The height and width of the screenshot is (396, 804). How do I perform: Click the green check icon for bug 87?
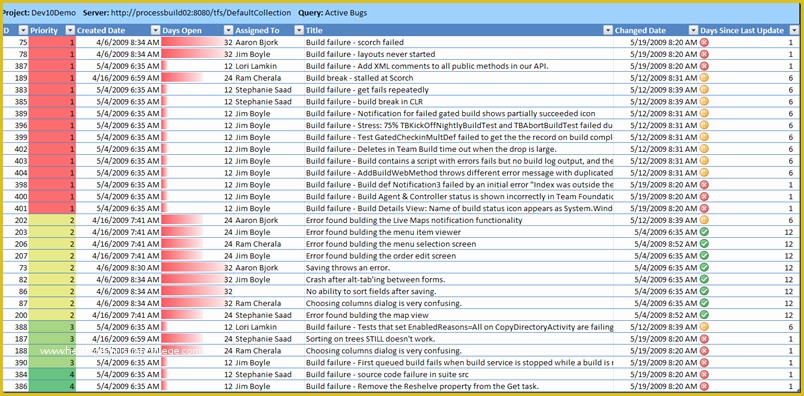point(705,303)
